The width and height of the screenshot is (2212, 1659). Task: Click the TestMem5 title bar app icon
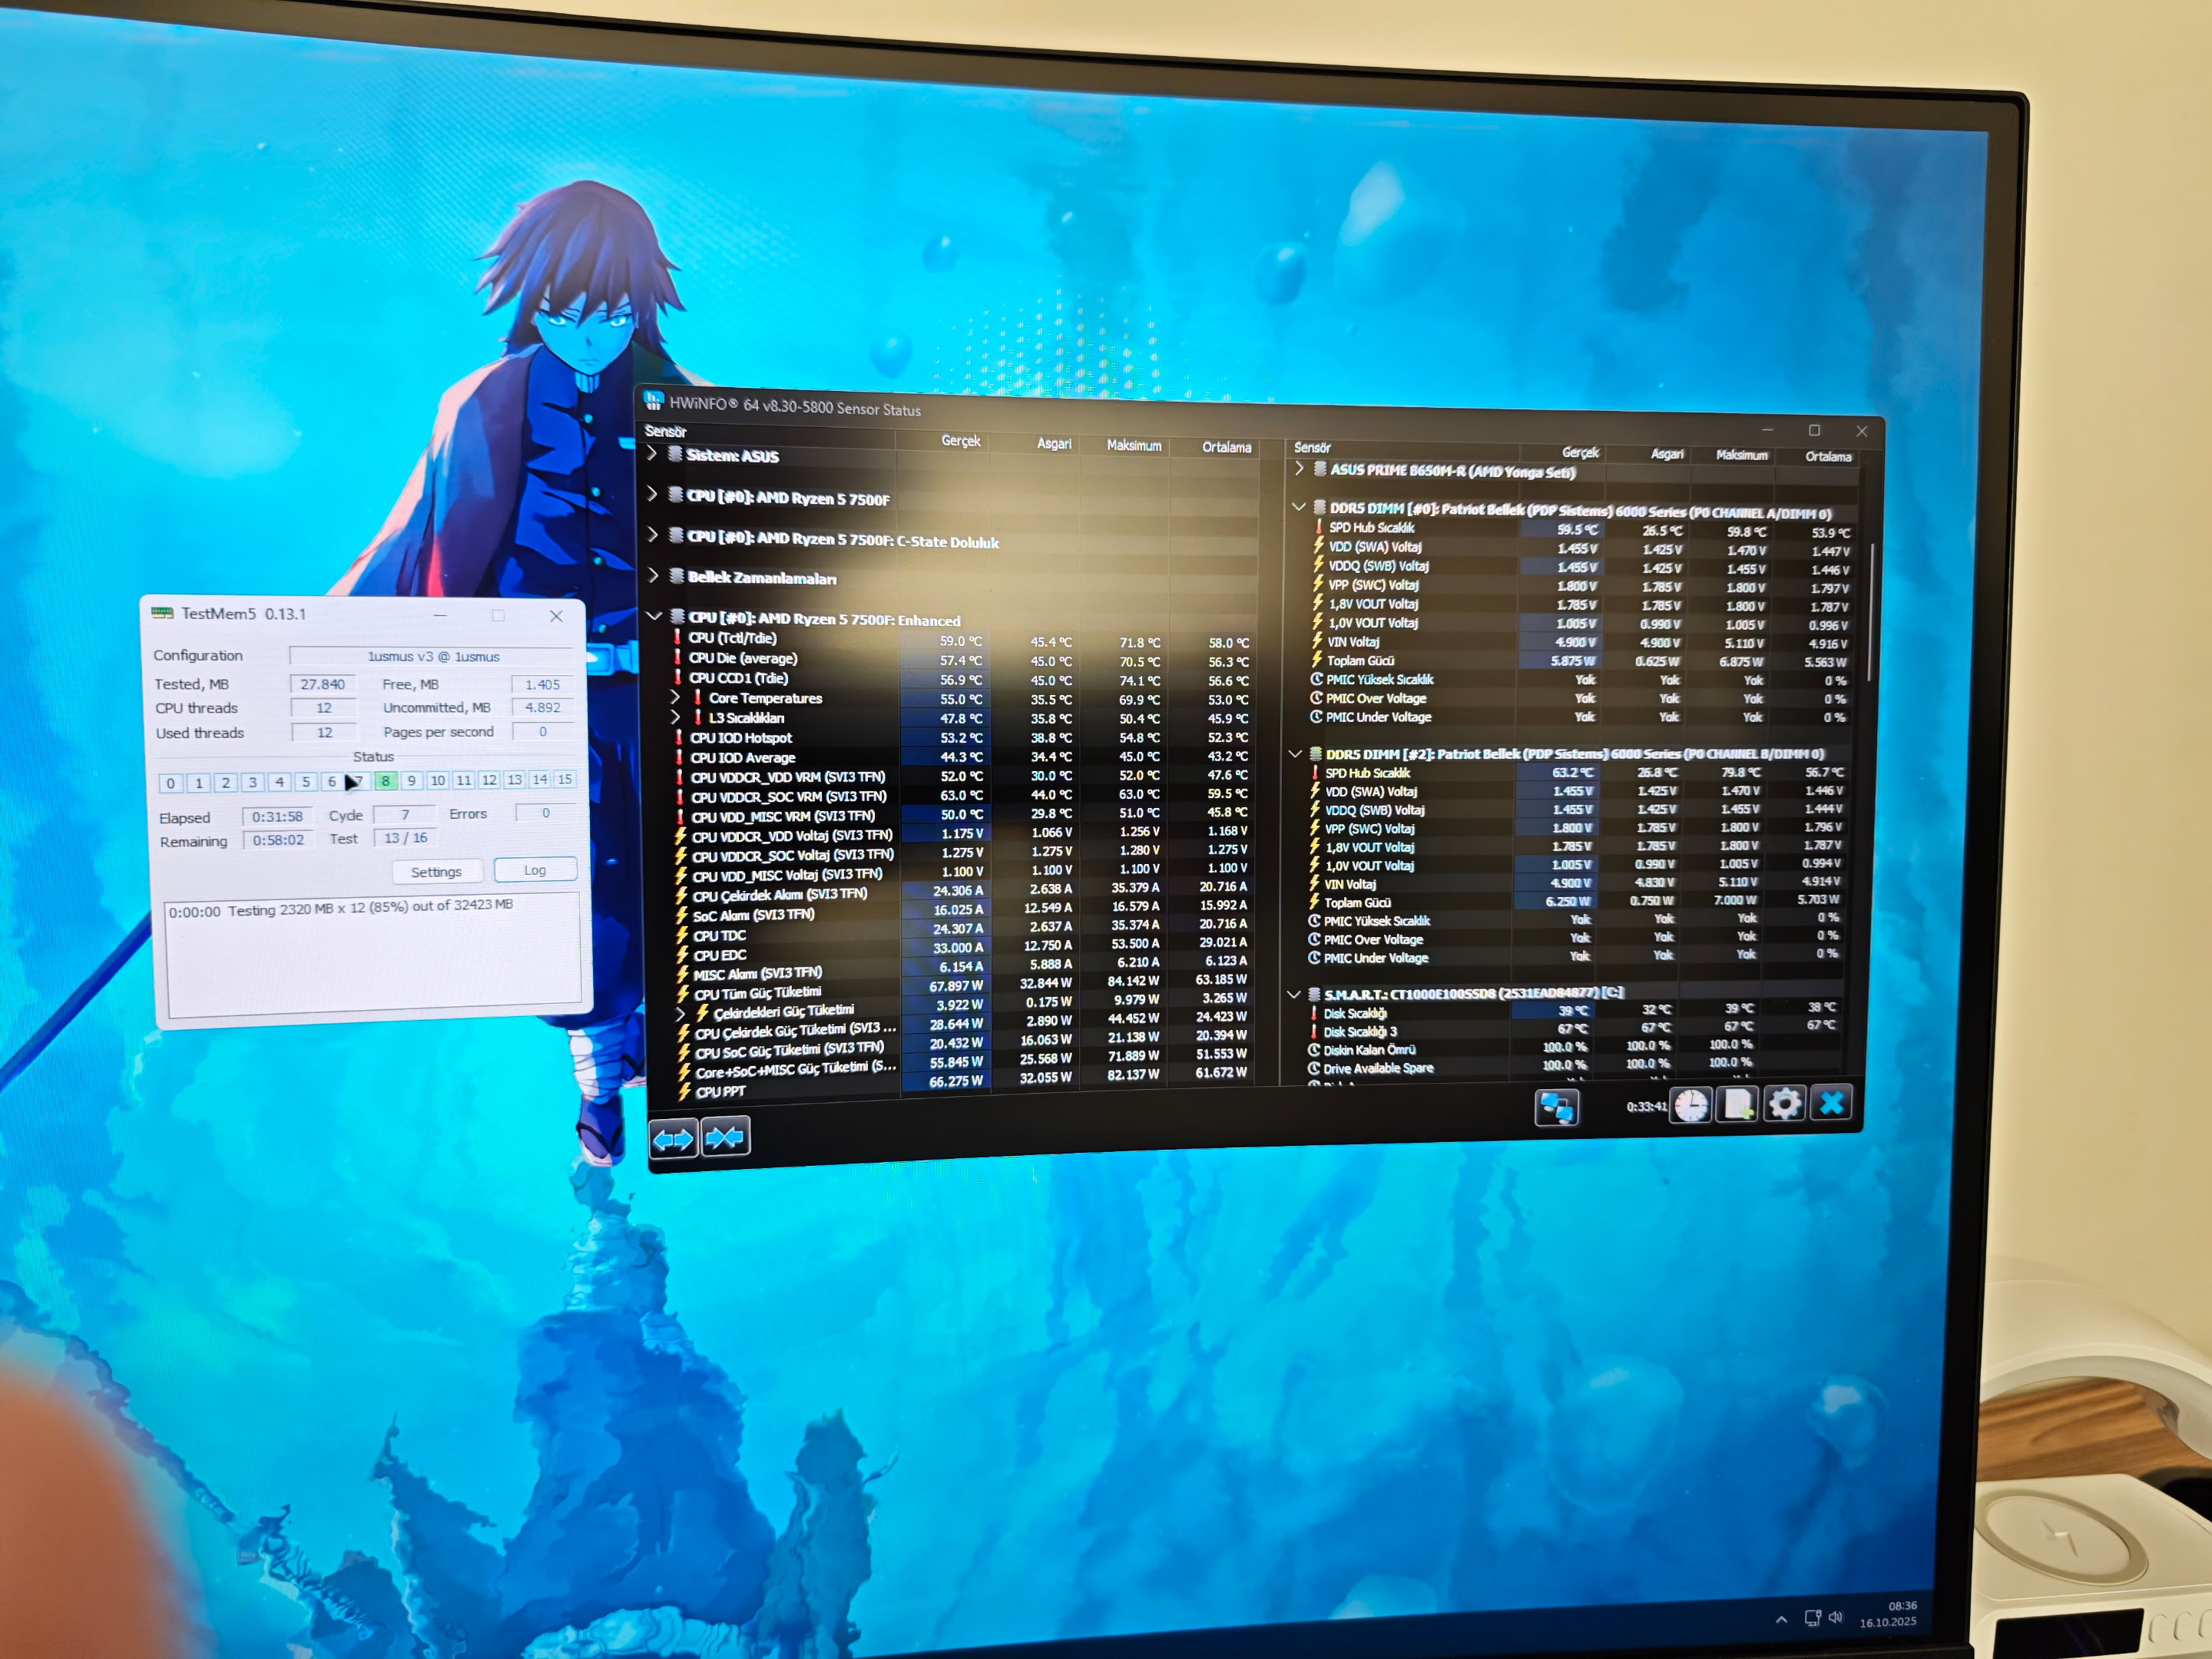coord(162,613)
